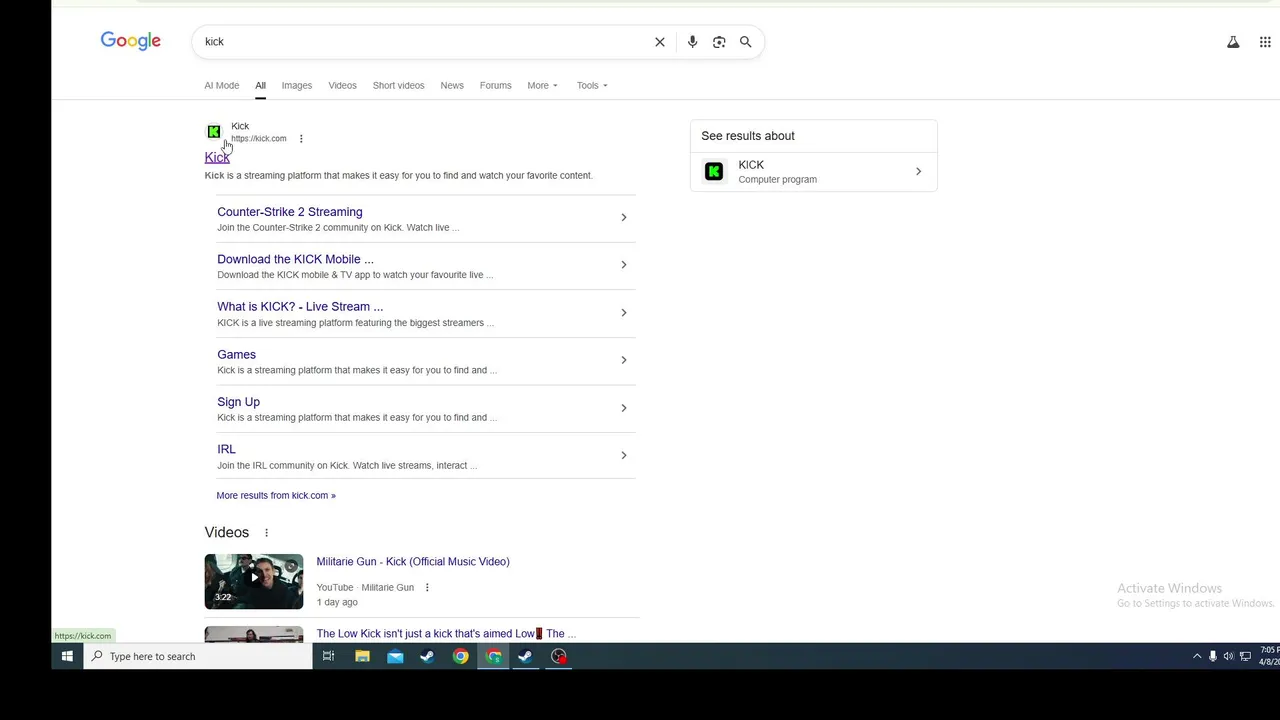Open the three-dot menu next to Videos heading
This screenshot has height=720, width=1280.
tap(266, 533)
